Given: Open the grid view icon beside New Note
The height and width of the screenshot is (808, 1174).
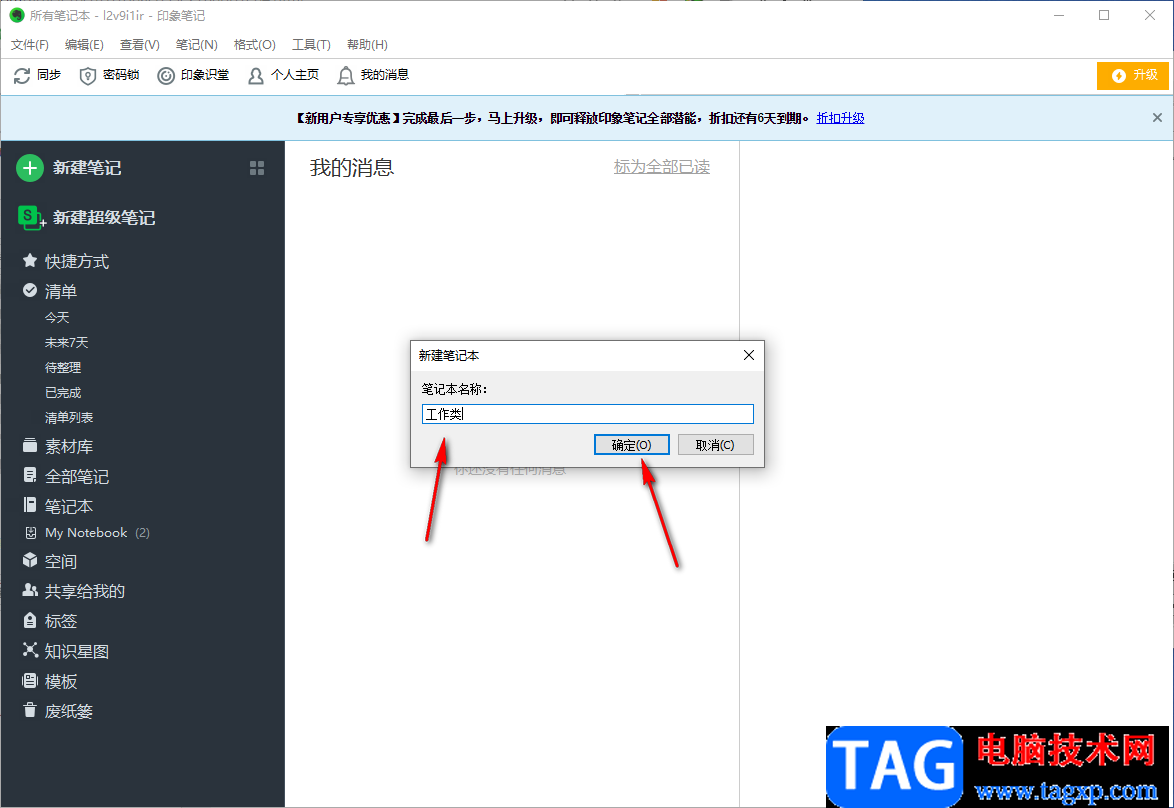Looking at the screenshot, I should pos(257,168).
